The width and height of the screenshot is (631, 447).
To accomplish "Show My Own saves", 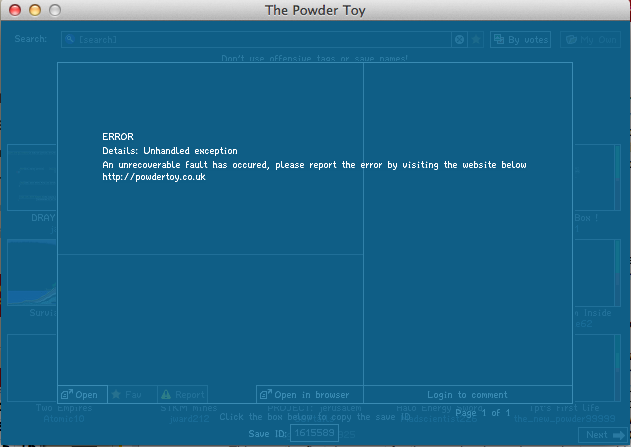I will pos(590,39).
